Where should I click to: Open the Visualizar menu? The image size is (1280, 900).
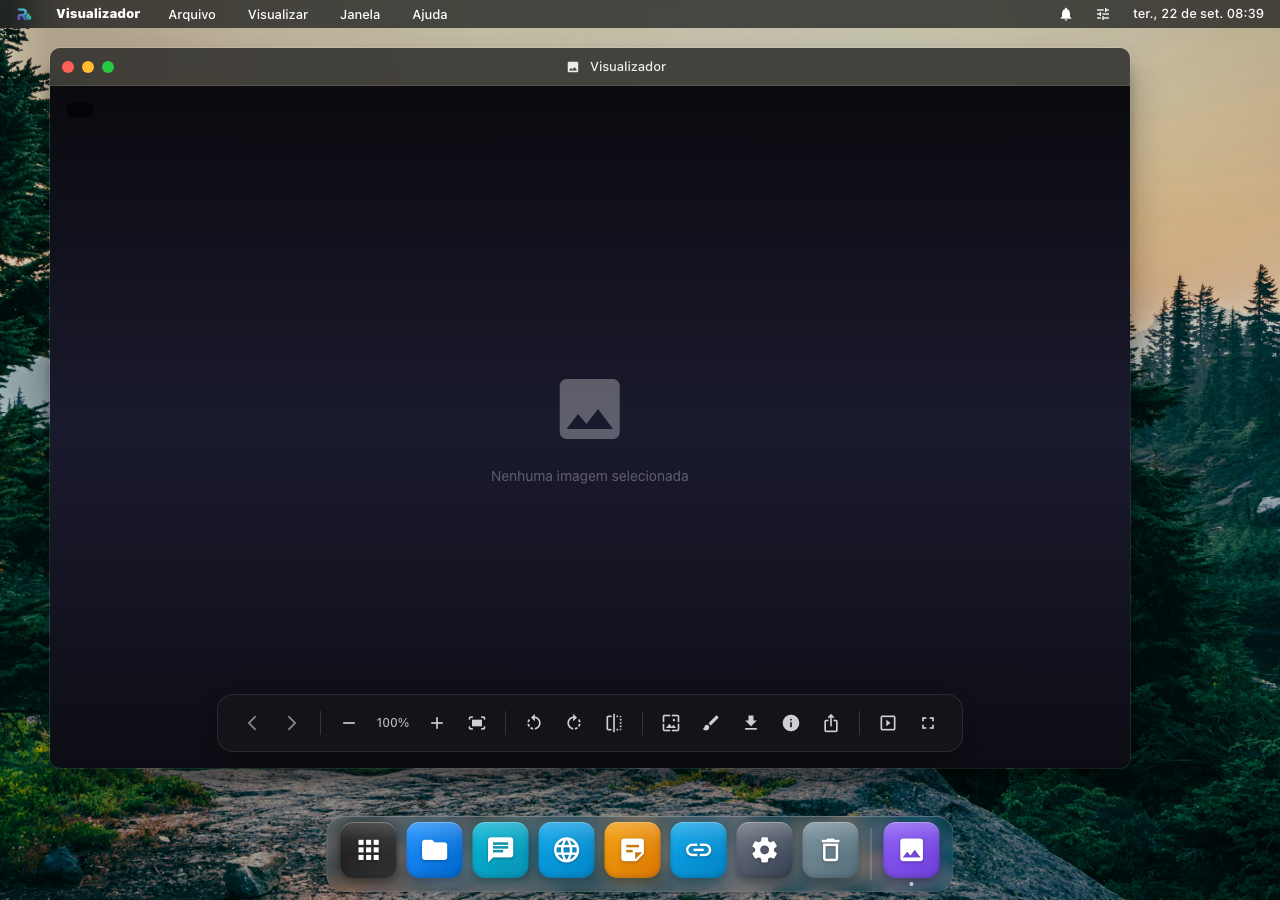(278, 14)
